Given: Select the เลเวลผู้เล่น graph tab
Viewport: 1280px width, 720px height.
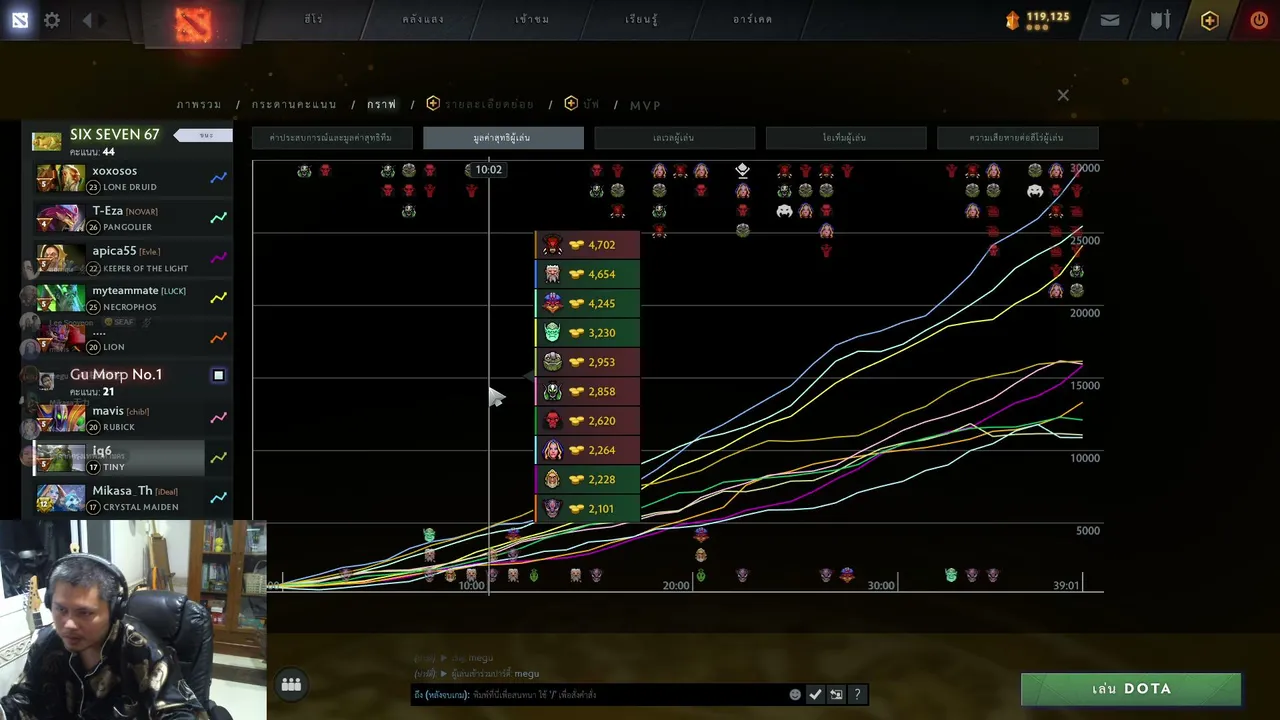Looking at the screenshot, I should [674, 138].
